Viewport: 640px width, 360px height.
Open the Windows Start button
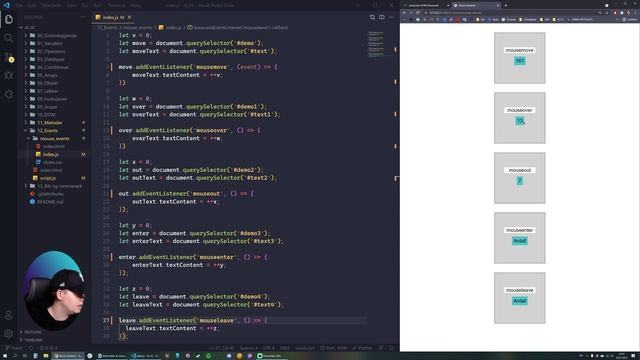click(4, 356)
